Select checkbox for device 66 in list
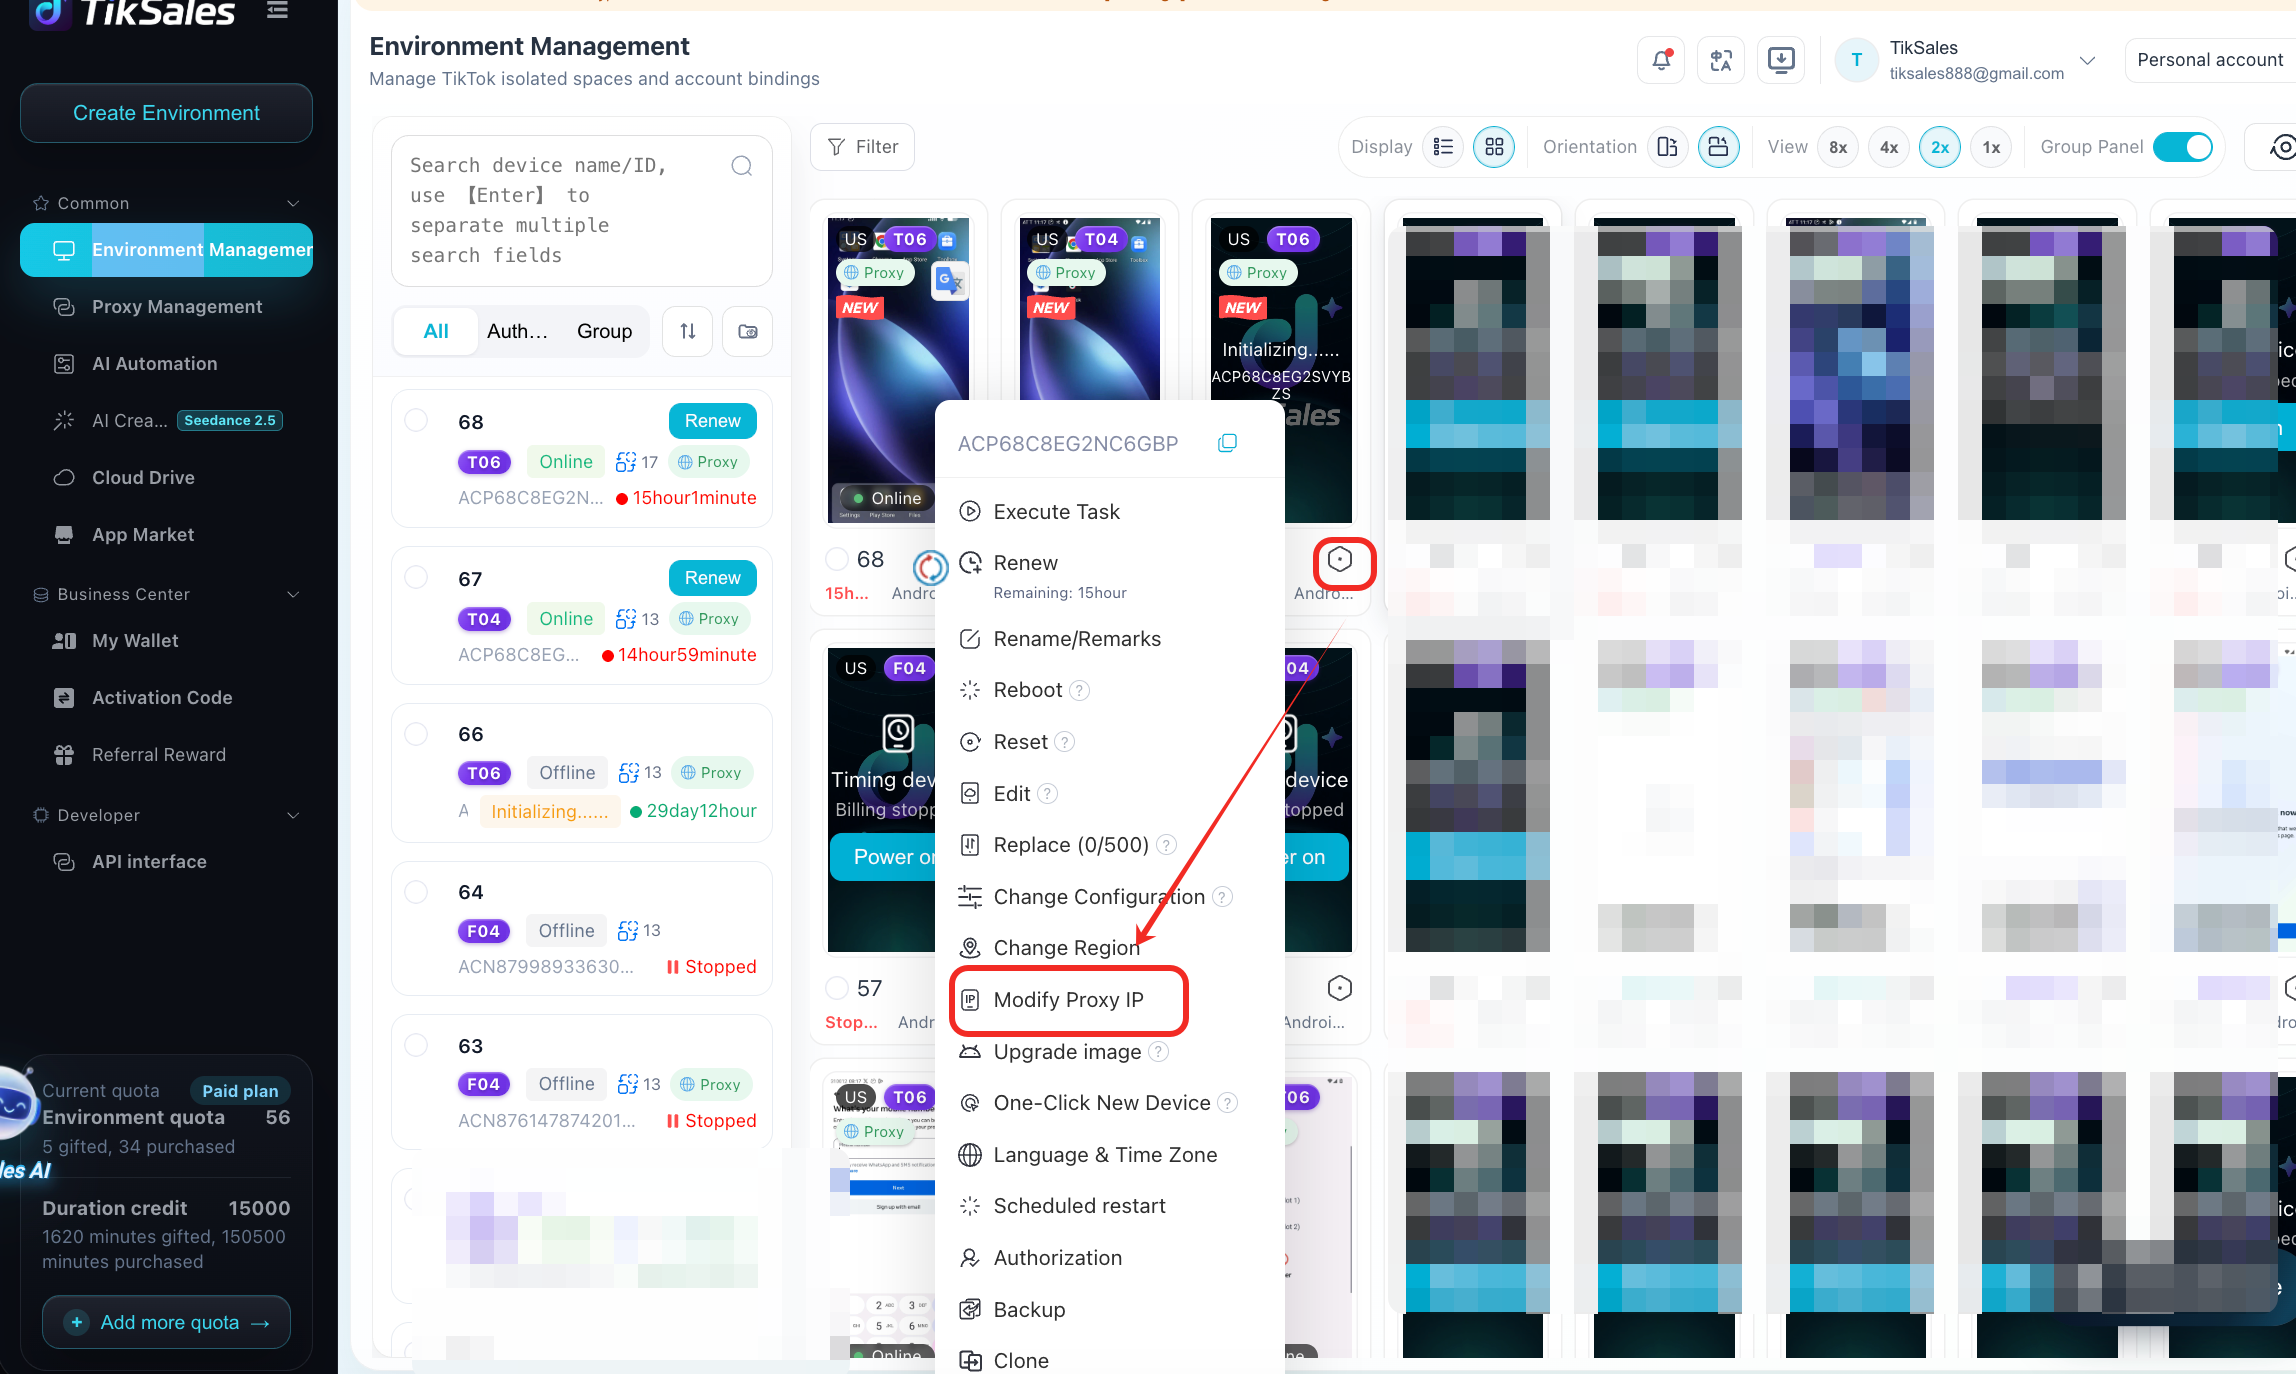2296x1374 pixels. pos(416,734)
